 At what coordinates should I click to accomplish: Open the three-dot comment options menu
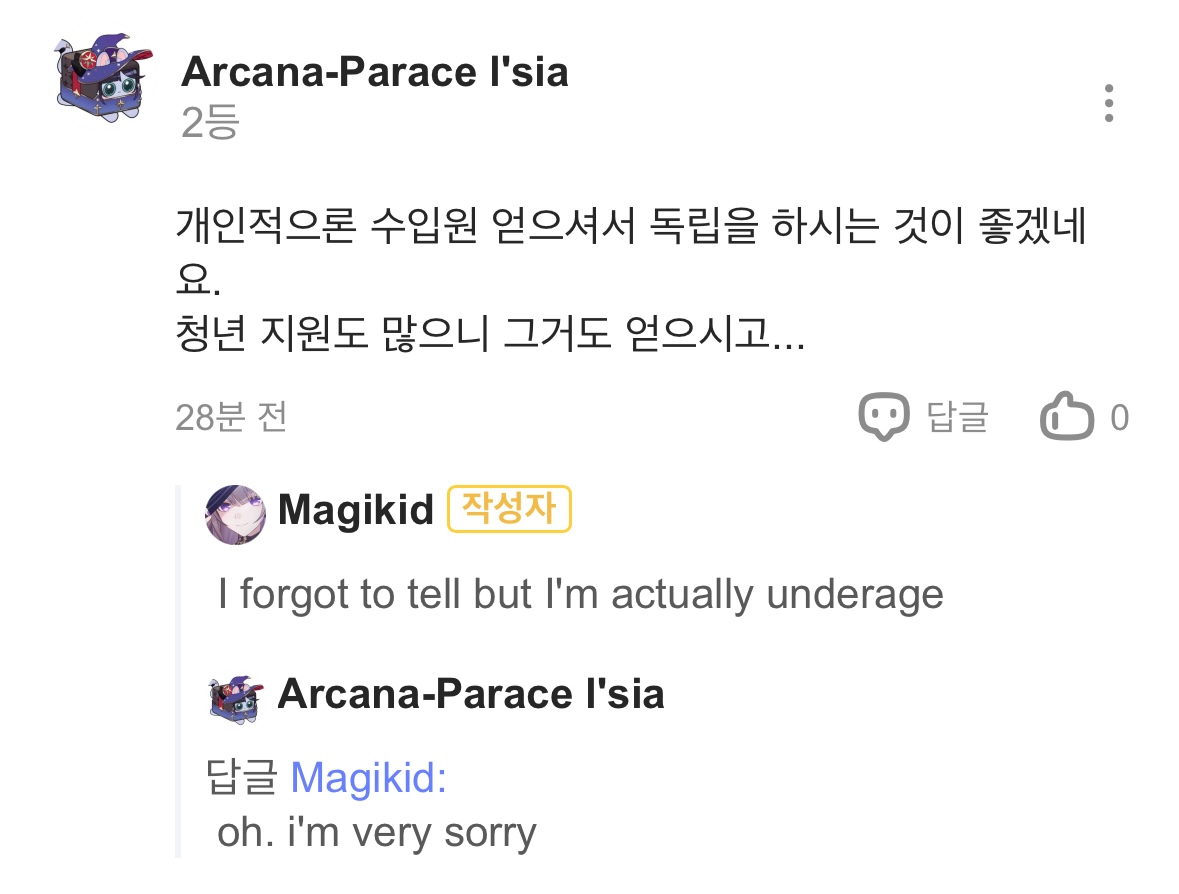1108,104
